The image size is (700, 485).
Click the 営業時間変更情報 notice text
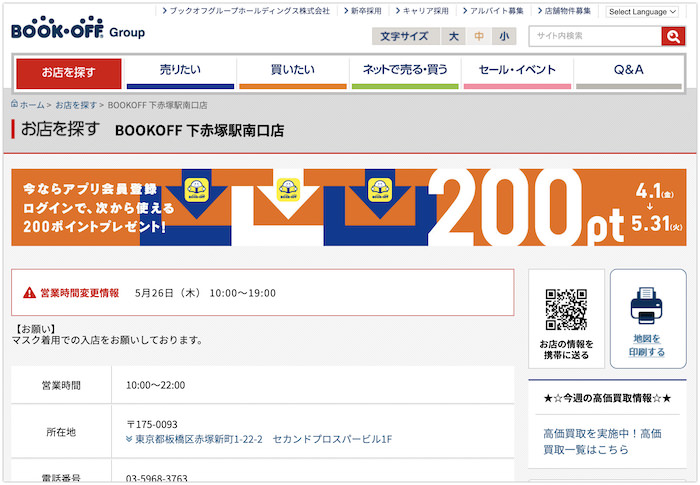pos(79,293)
